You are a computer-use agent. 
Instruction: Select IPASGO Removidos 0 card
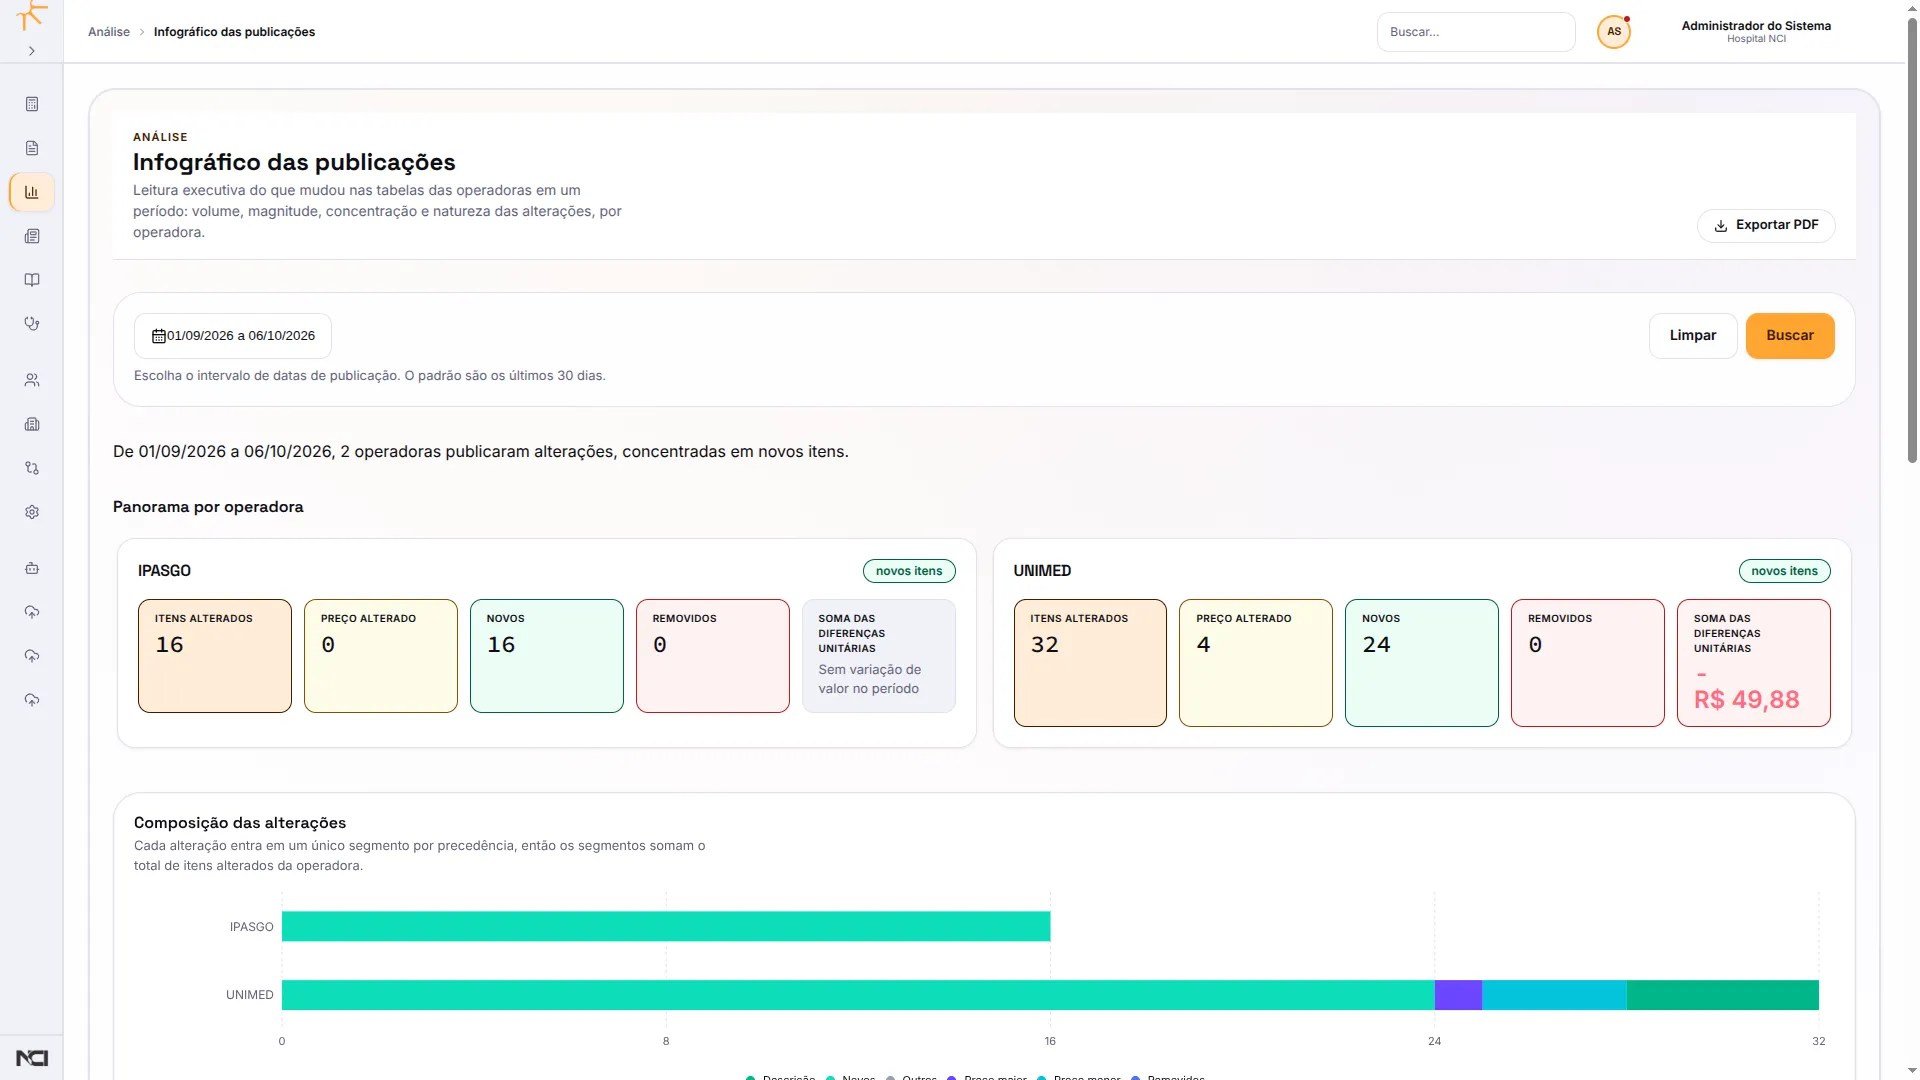coord(713,656)
